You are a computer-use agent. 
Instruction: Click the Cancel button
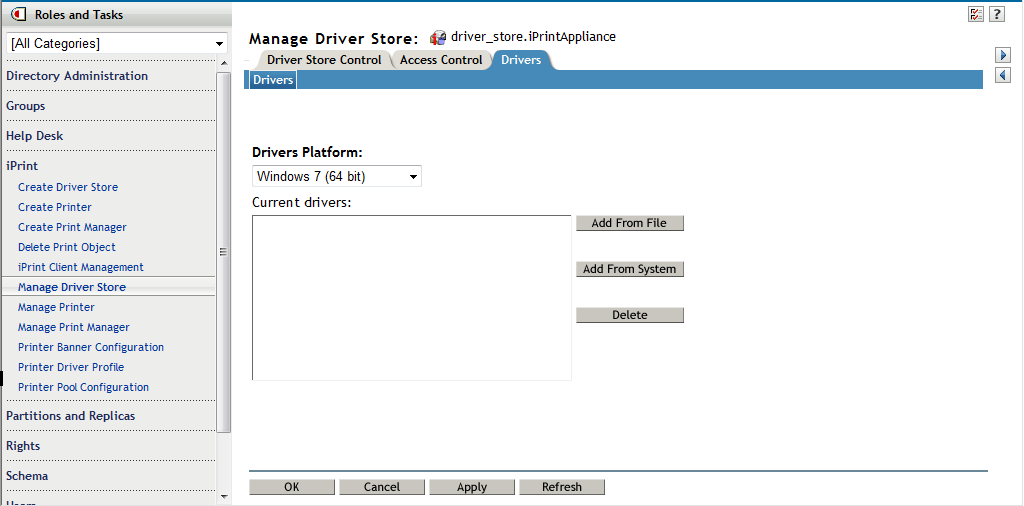point(382,487)
